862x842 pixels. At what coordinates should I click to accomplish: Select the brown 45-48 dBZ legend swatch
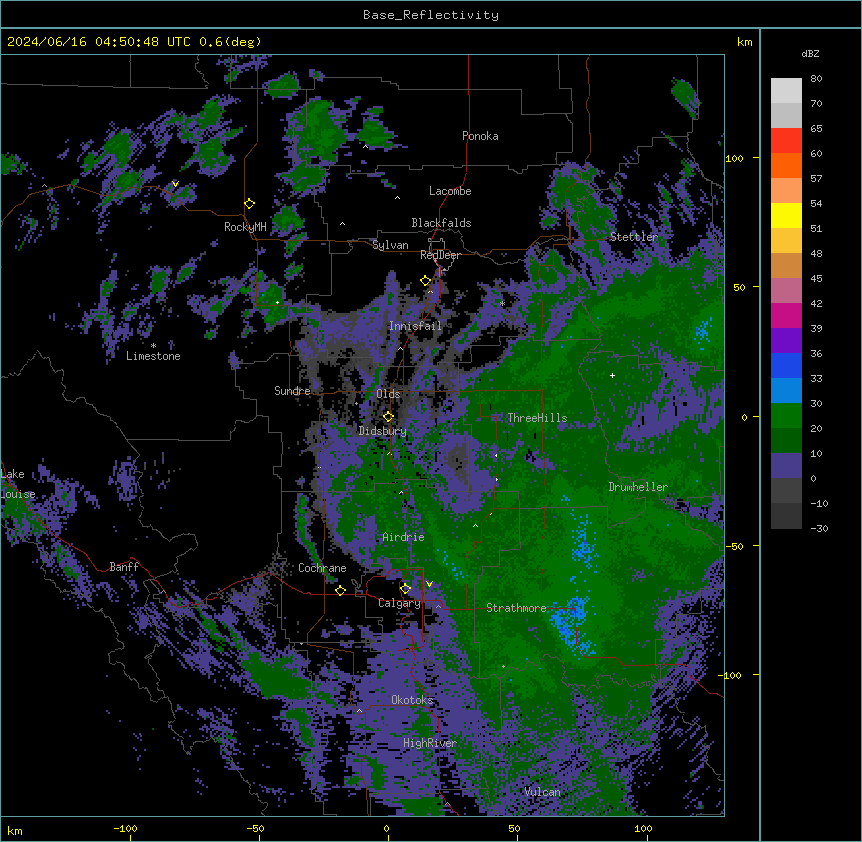coord(786,265)
